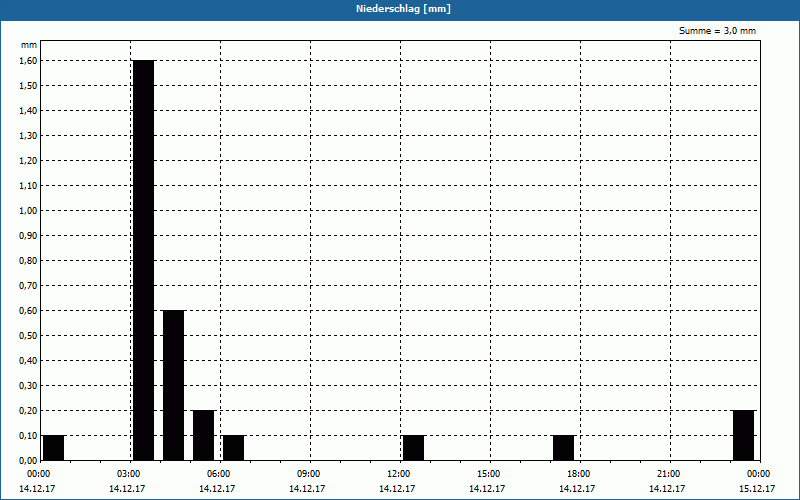The height and width of the screenshot is (500, 800).
Task: Click the Niederschlag [mm] chart title
Action: 403,9
